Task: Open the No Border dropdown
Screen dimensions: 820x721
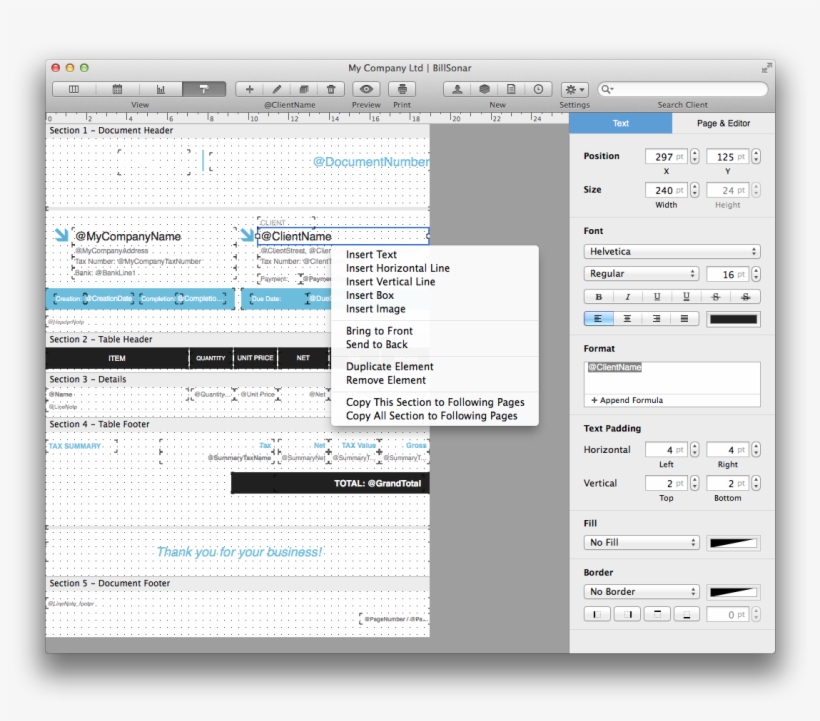Action: click(641, 591)
